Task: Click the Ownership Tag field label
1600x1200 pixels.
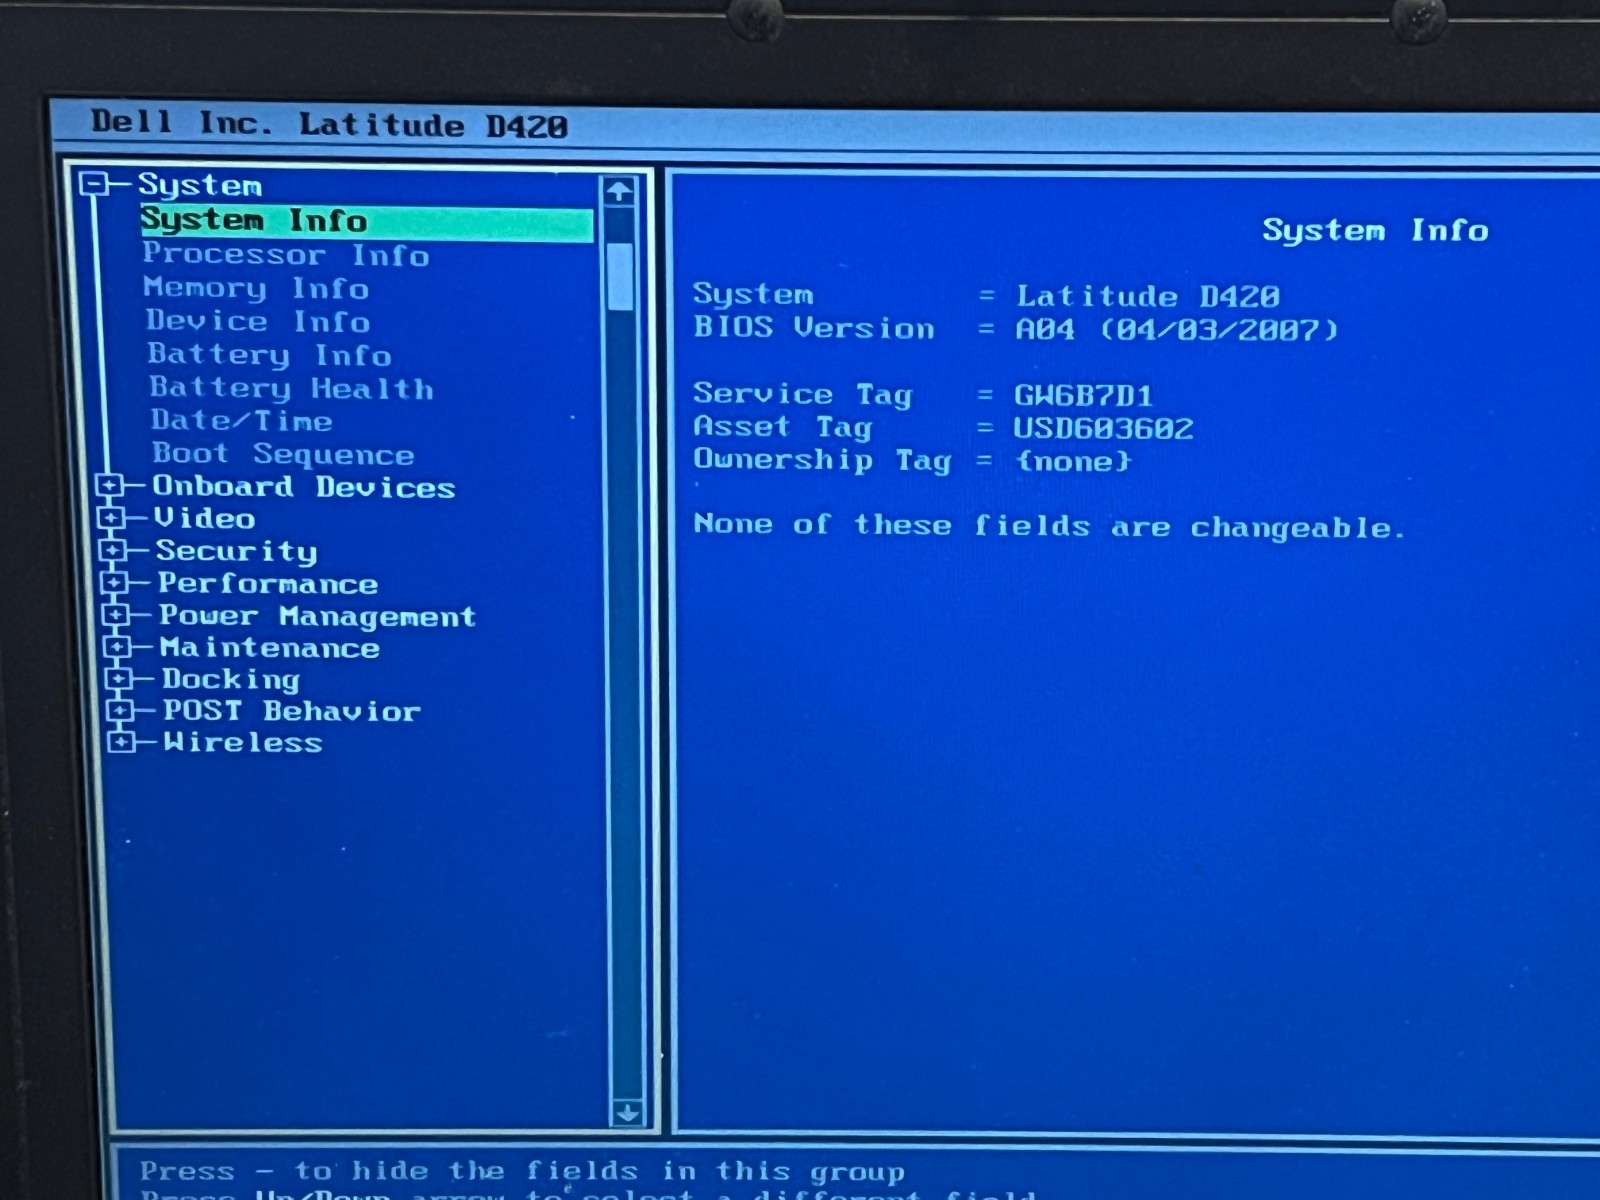Action: [x=822, y=460]
